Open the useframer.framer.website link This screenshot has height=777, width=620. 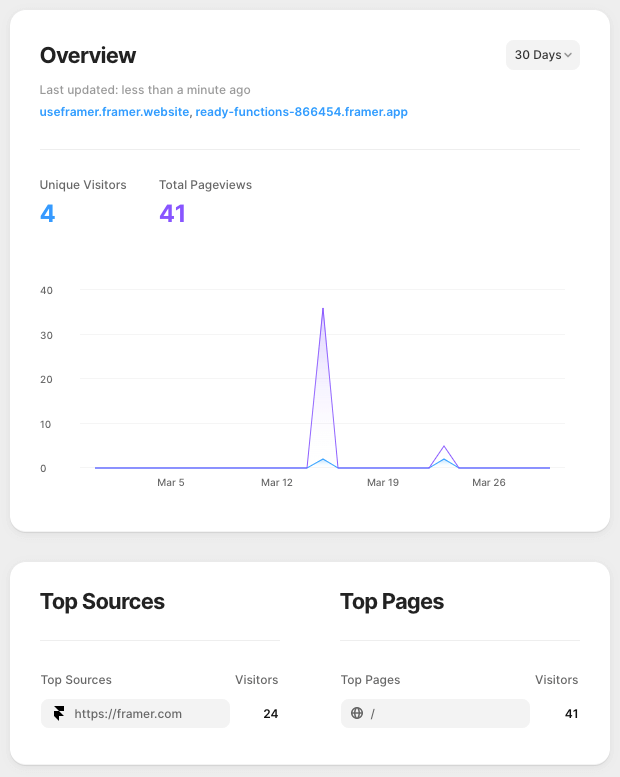pos(114,112)
